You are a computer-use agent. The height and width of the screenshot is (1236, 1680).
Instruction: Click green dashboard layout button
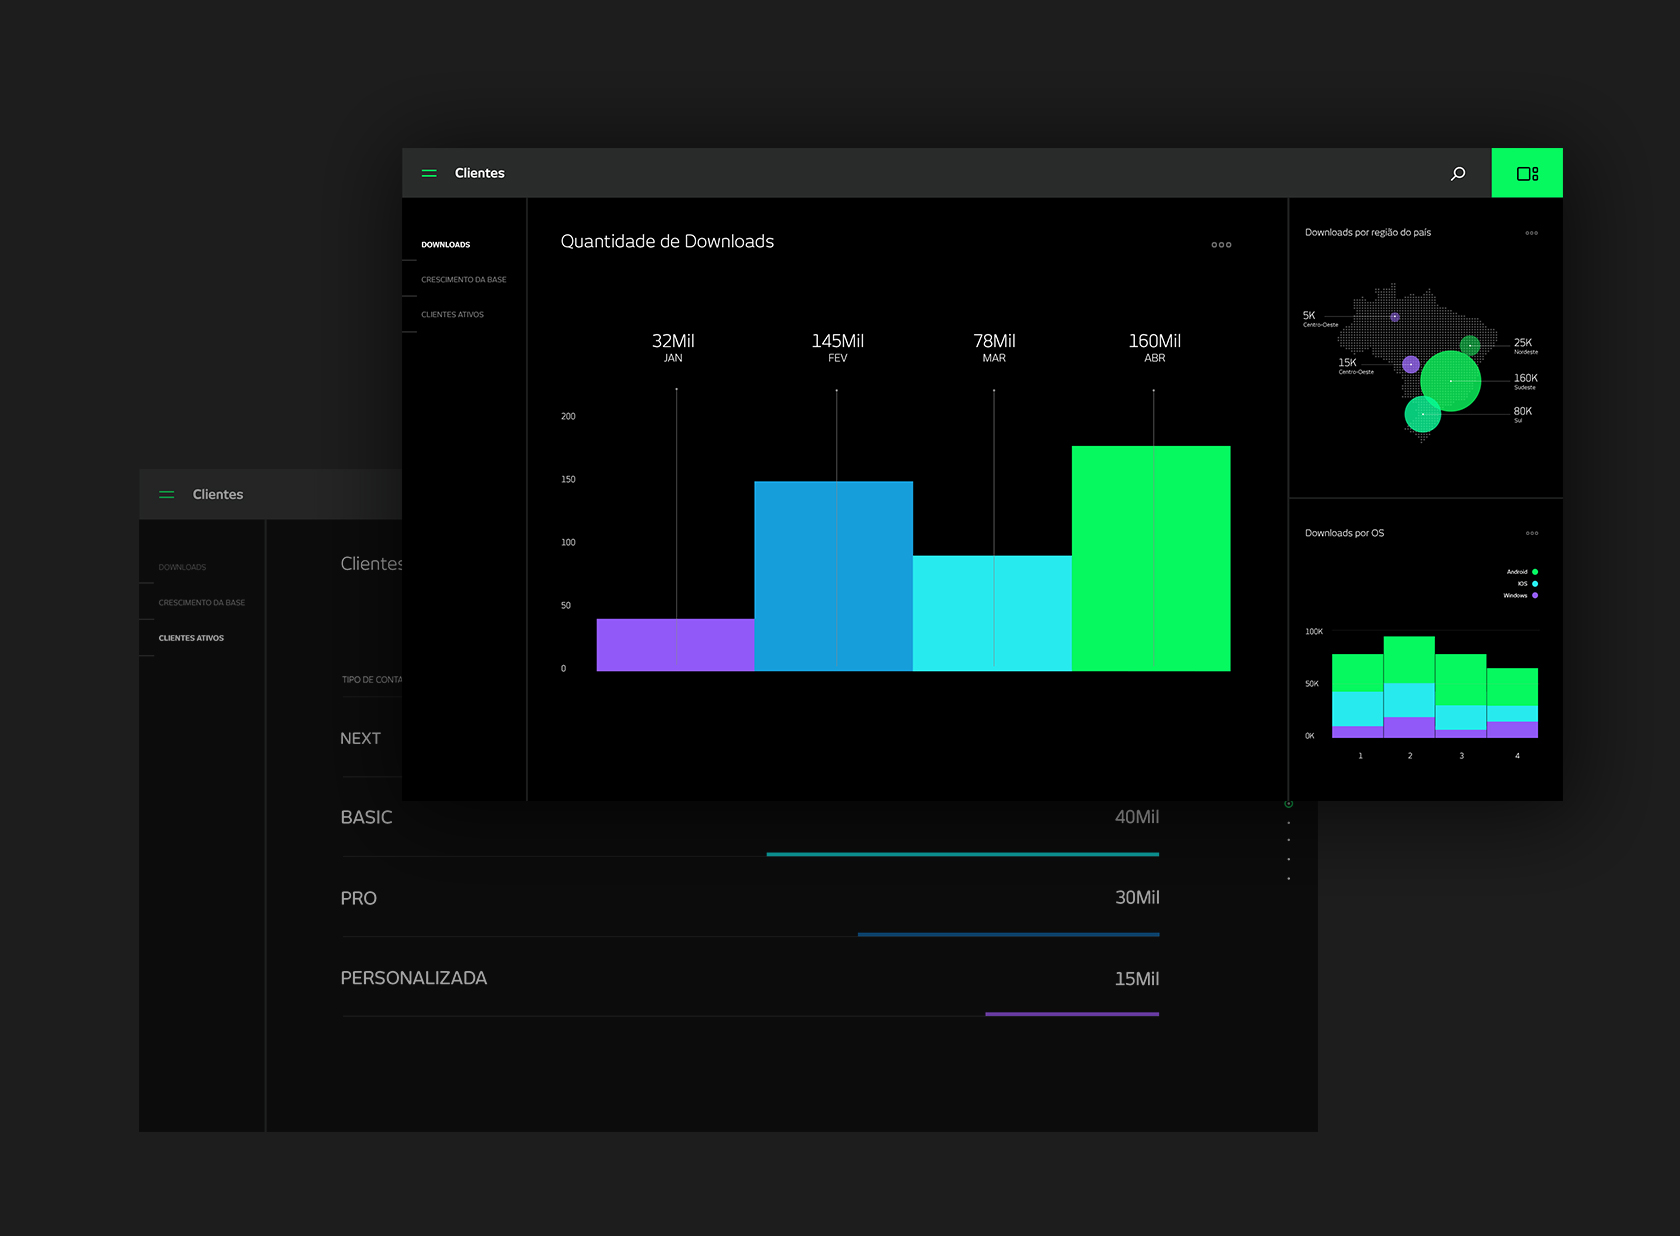pyautogui.click(x=1527, y=173)
